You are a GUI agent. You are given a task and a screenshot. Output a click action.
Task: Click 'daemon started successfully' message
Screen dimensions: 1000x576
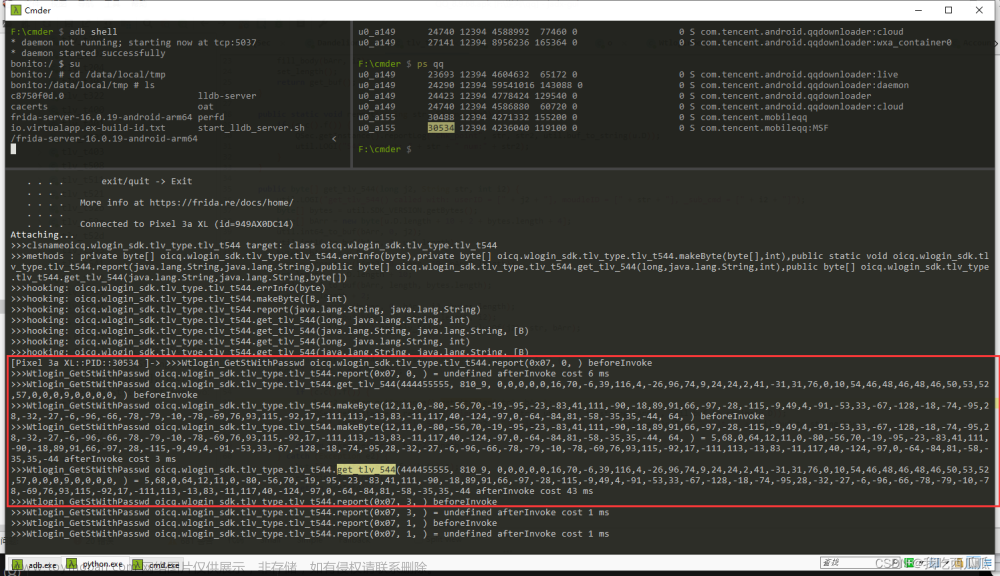coord(88,54)
